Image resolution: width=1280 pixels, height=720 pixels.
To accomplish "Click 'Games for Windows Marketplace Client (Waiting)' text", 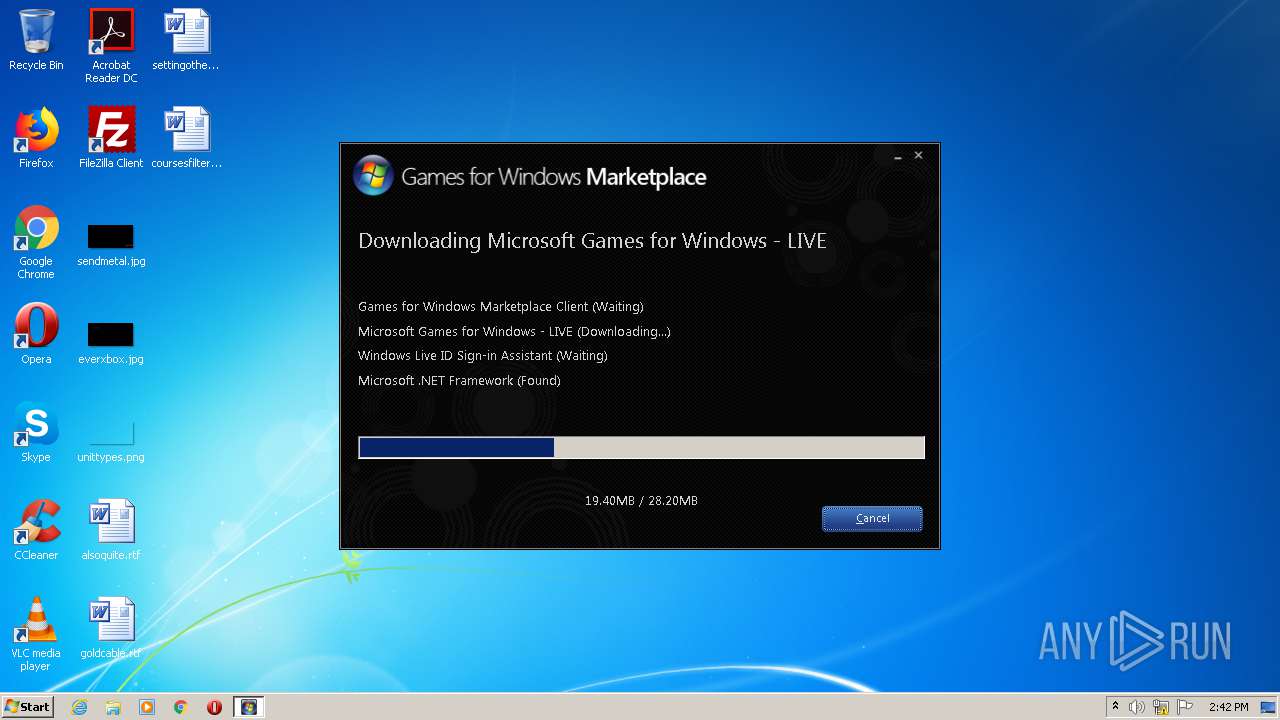I will (501, 306).
